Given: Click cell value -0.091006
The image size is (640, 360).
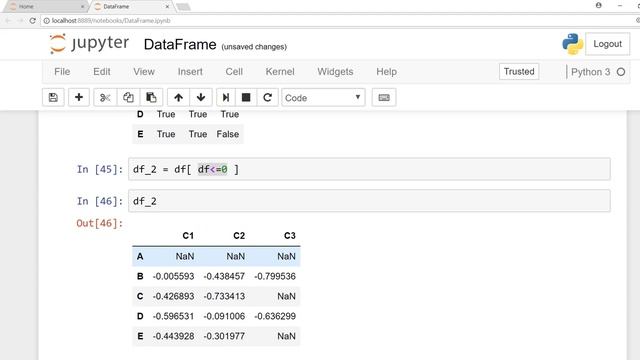Looking at the screenshot, I should pyautogui.click(x=224, y=316).
